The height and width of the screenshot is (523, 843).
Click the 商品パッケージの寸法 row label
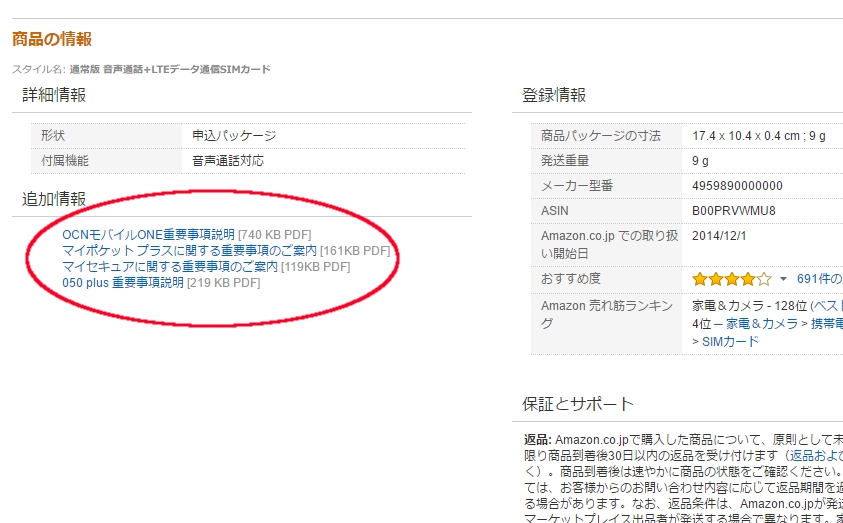click(x=601, y=136)
